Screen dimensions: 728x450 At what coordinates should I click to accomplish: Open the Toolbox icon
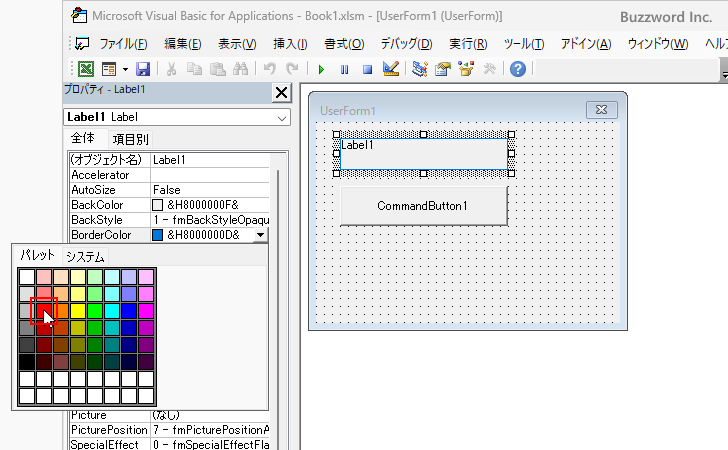coord(489,69)
